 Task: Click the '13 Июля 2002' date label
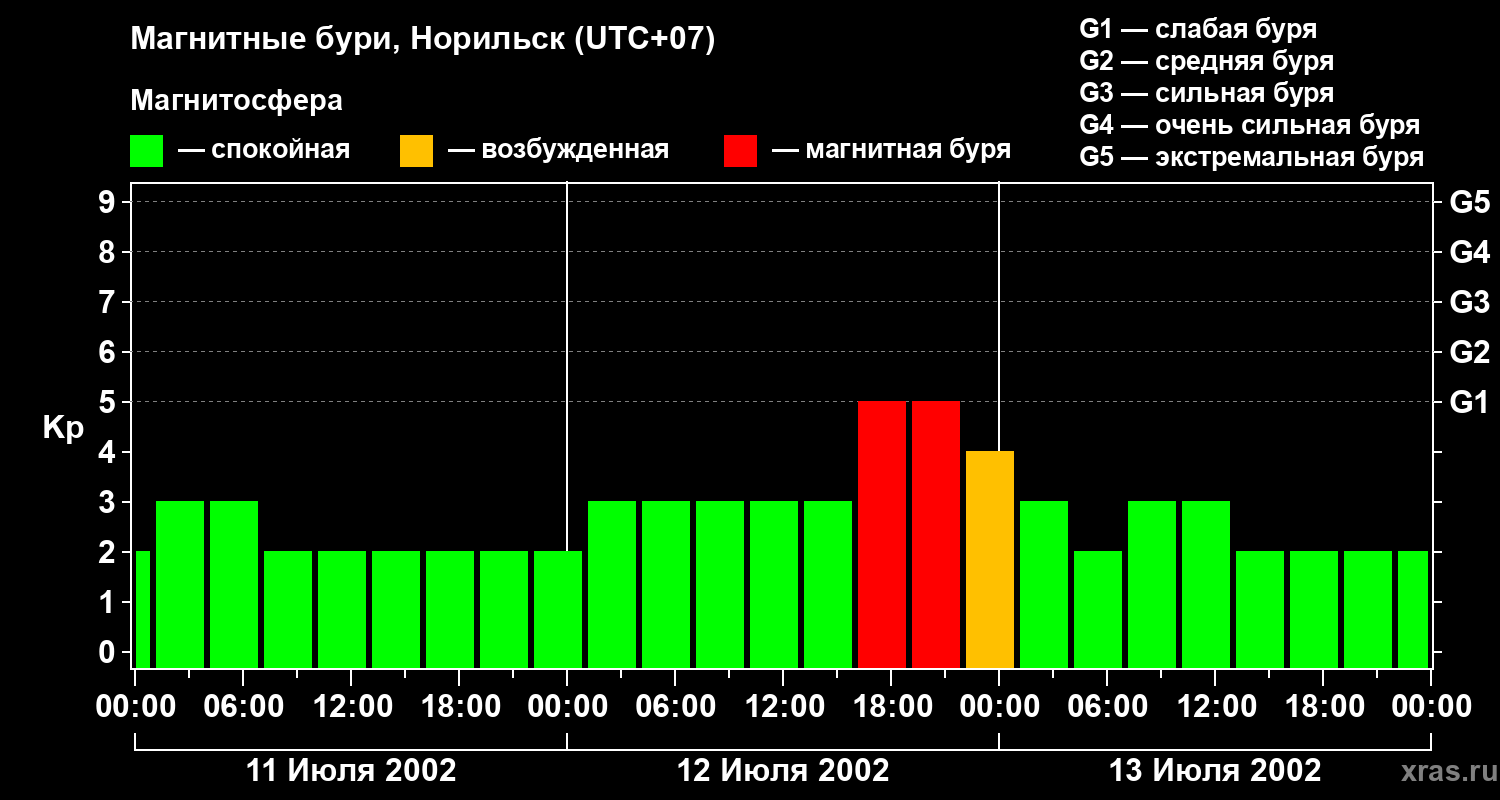[x=1215, y=771]
